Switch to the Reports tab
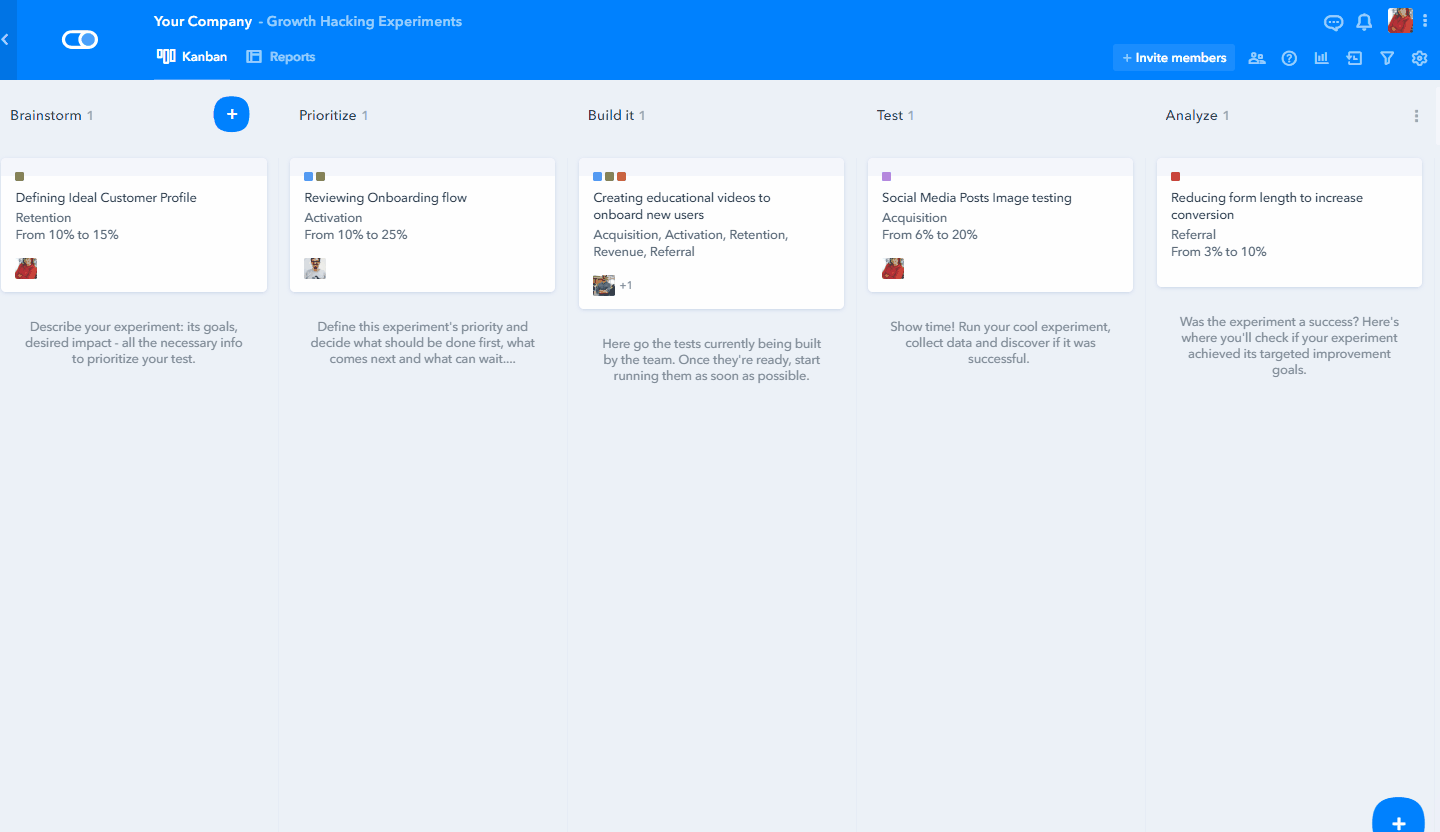 [281, 57]
